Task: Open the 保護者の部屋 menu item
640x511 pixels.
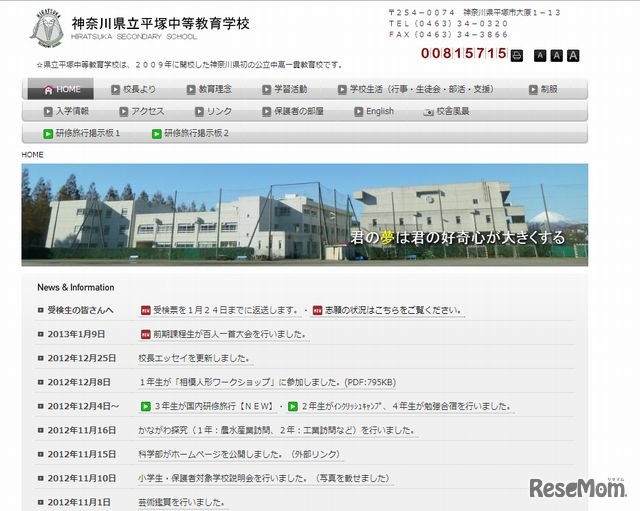Action: [x=293, y=111]
